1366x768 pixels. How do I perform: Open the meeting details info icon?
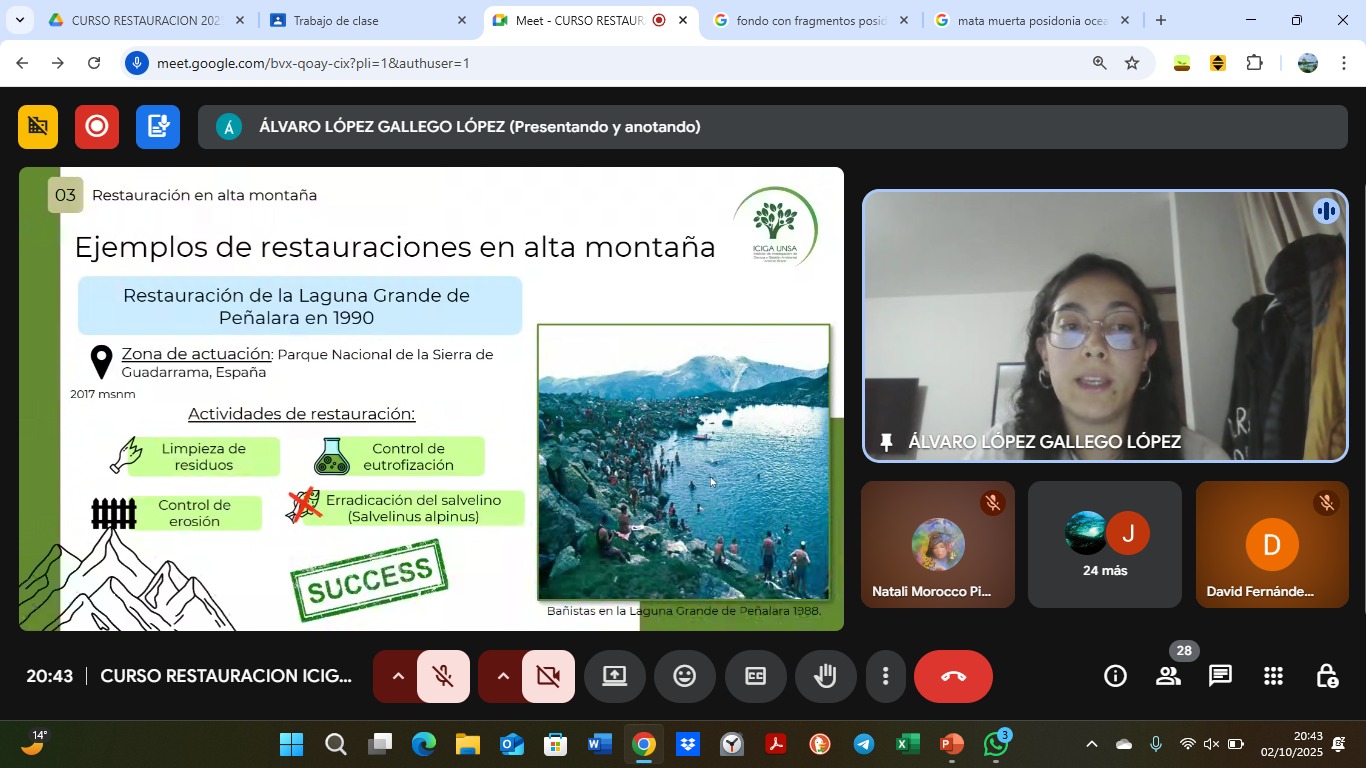pyautogui.click(x=1115, y=677)
